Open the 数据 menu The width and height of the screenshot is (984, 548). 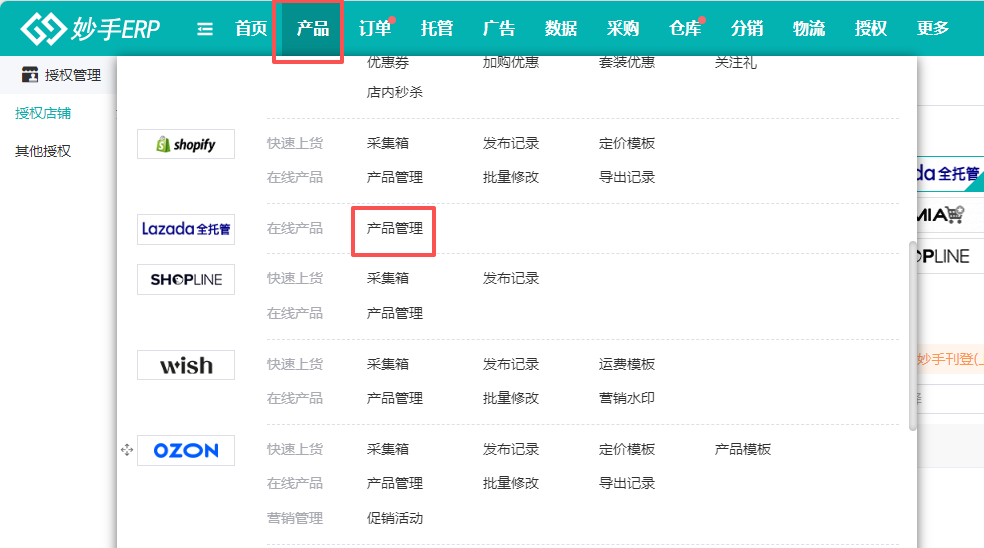click(x=561, y=28)
